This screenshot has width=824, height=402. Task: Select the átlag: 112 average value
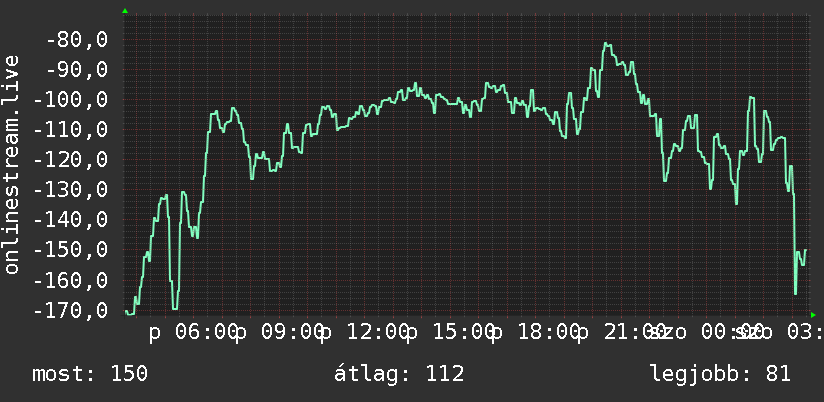(x=399, y=374)
